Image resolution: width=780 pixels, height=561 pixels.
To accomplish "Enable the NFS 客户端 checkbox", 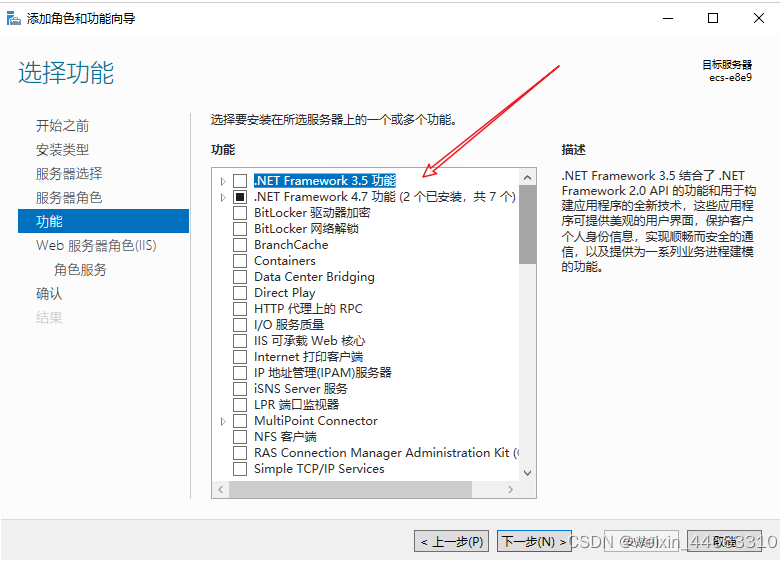I will point(240,437).
